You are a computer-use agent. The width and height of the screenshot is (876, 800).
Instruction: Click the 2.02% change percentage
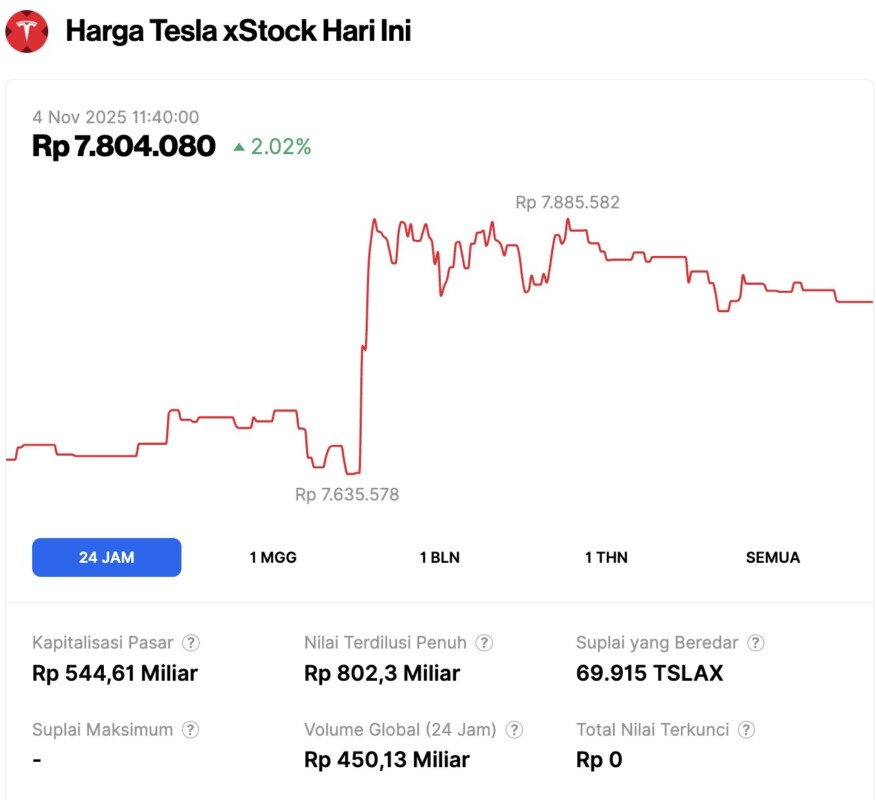[x=281, y=147]
